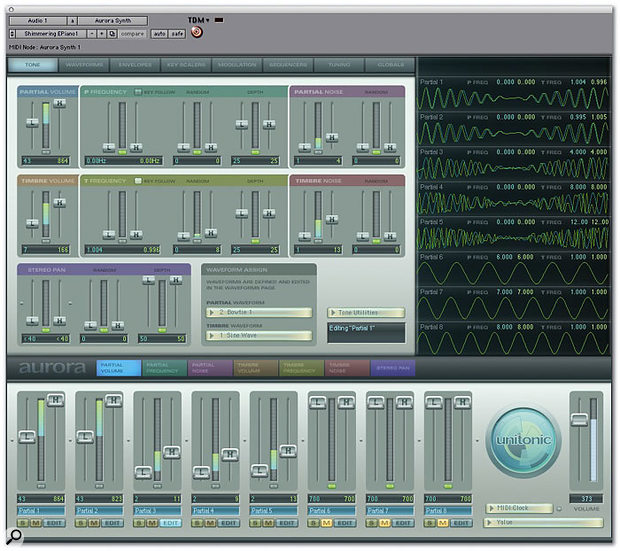Toggle T Frequency Key Follow checkbox
Viewport: 620px width, 551px height.
coord(138,181)
